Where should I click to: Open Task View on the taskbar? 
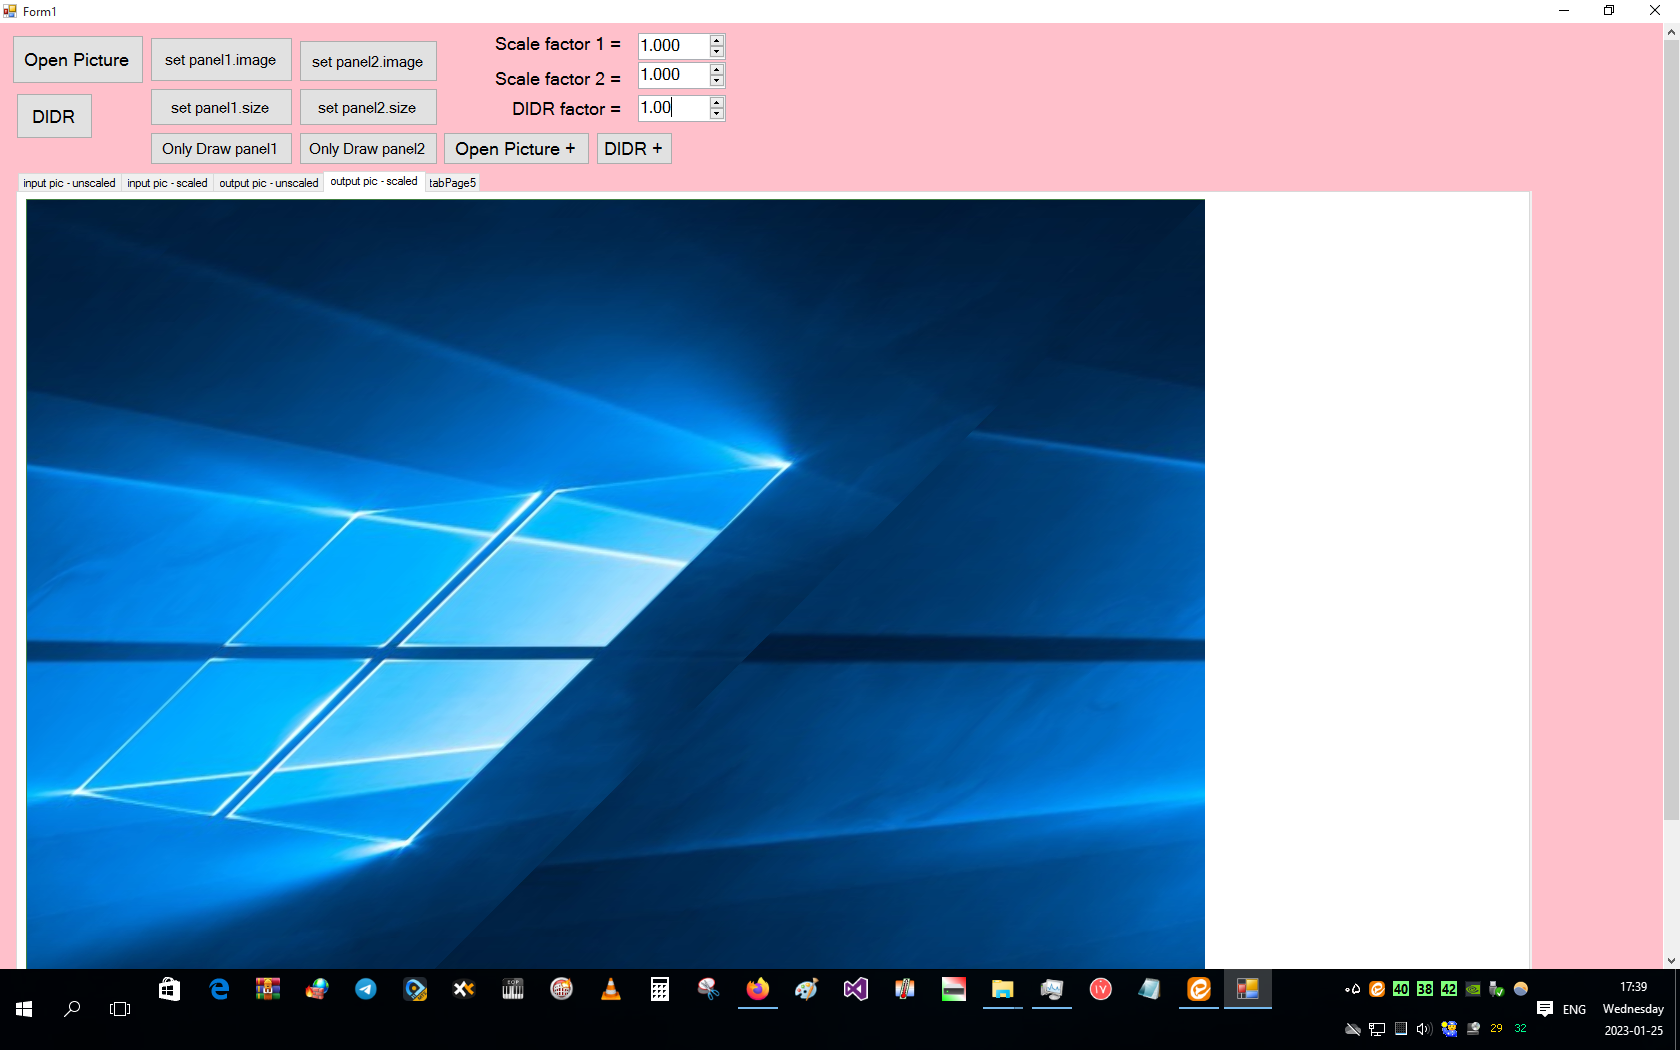tap(120, 1010)
